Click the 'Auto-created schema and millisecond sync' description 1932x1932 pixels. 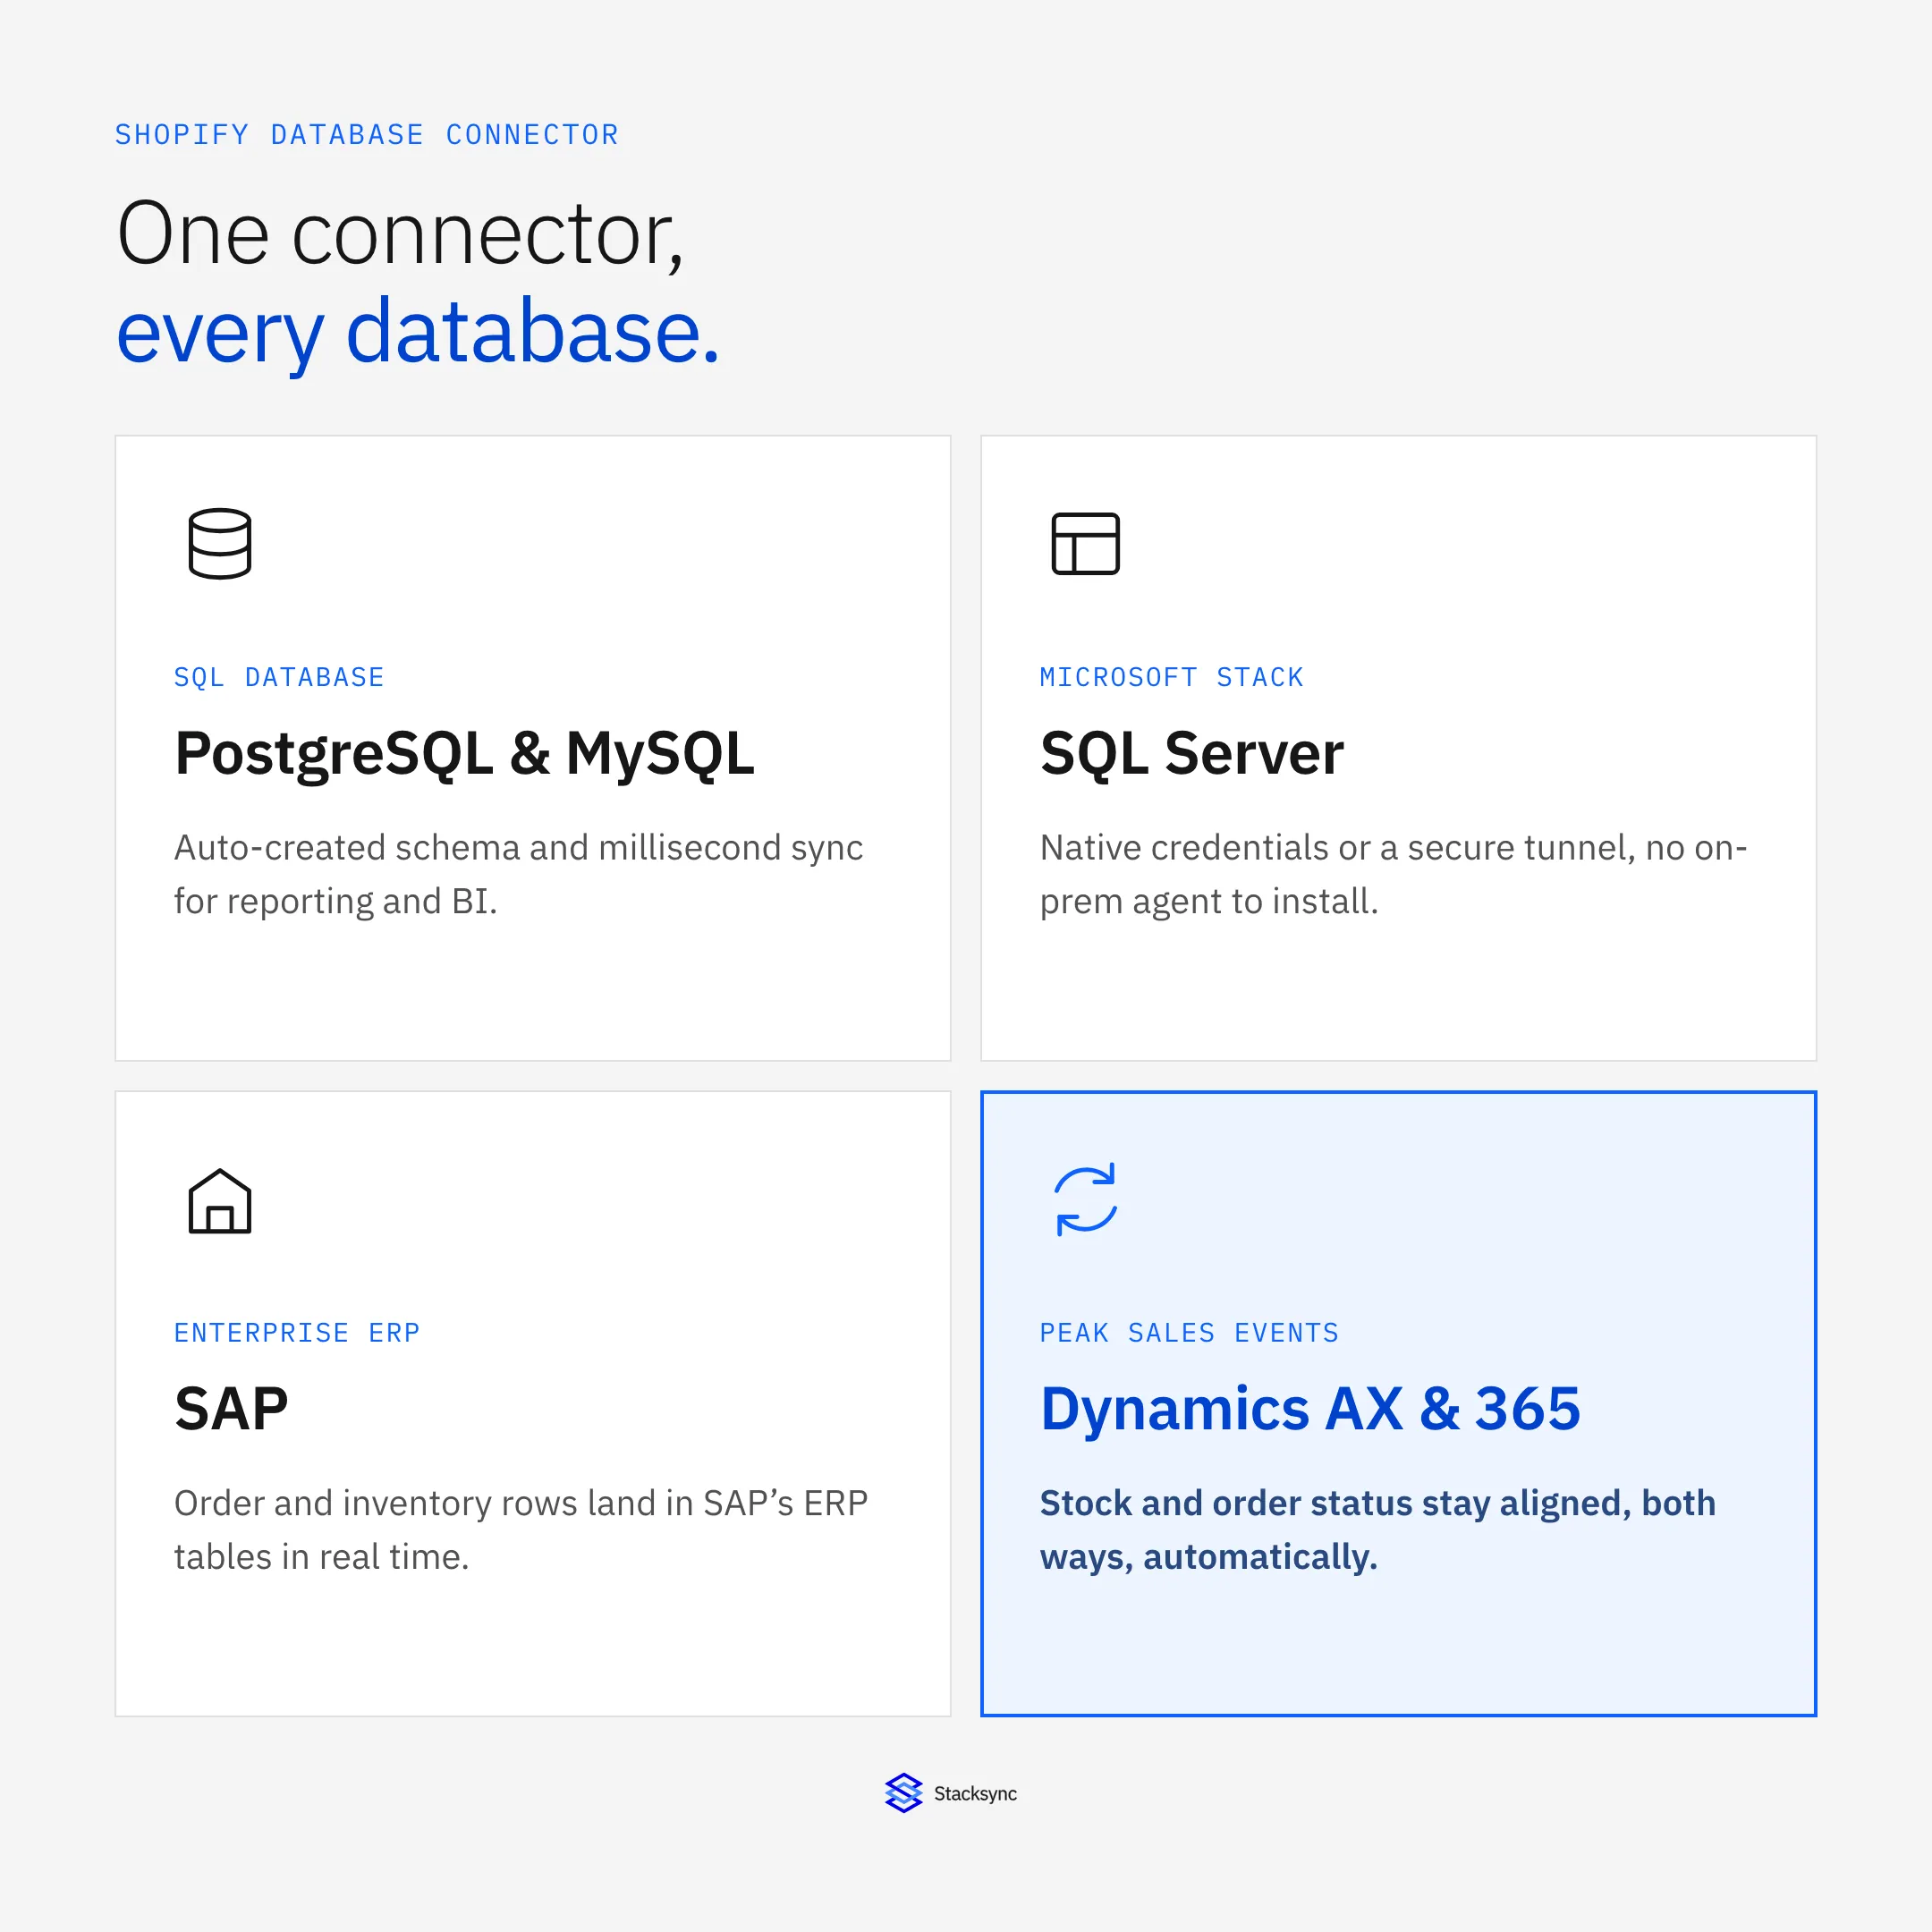click(x=518, y=874)
